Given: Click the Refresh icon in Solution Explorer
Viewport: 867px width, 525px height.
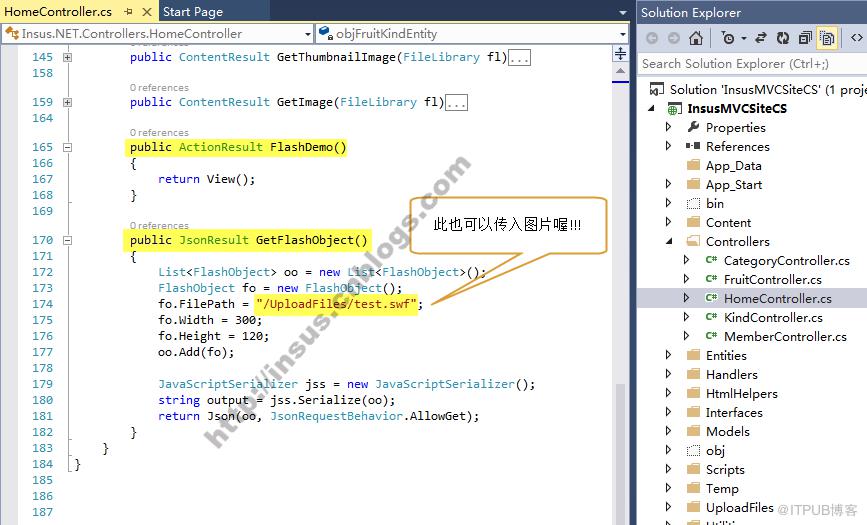Looking at the screenshot, I should [783, 38].
